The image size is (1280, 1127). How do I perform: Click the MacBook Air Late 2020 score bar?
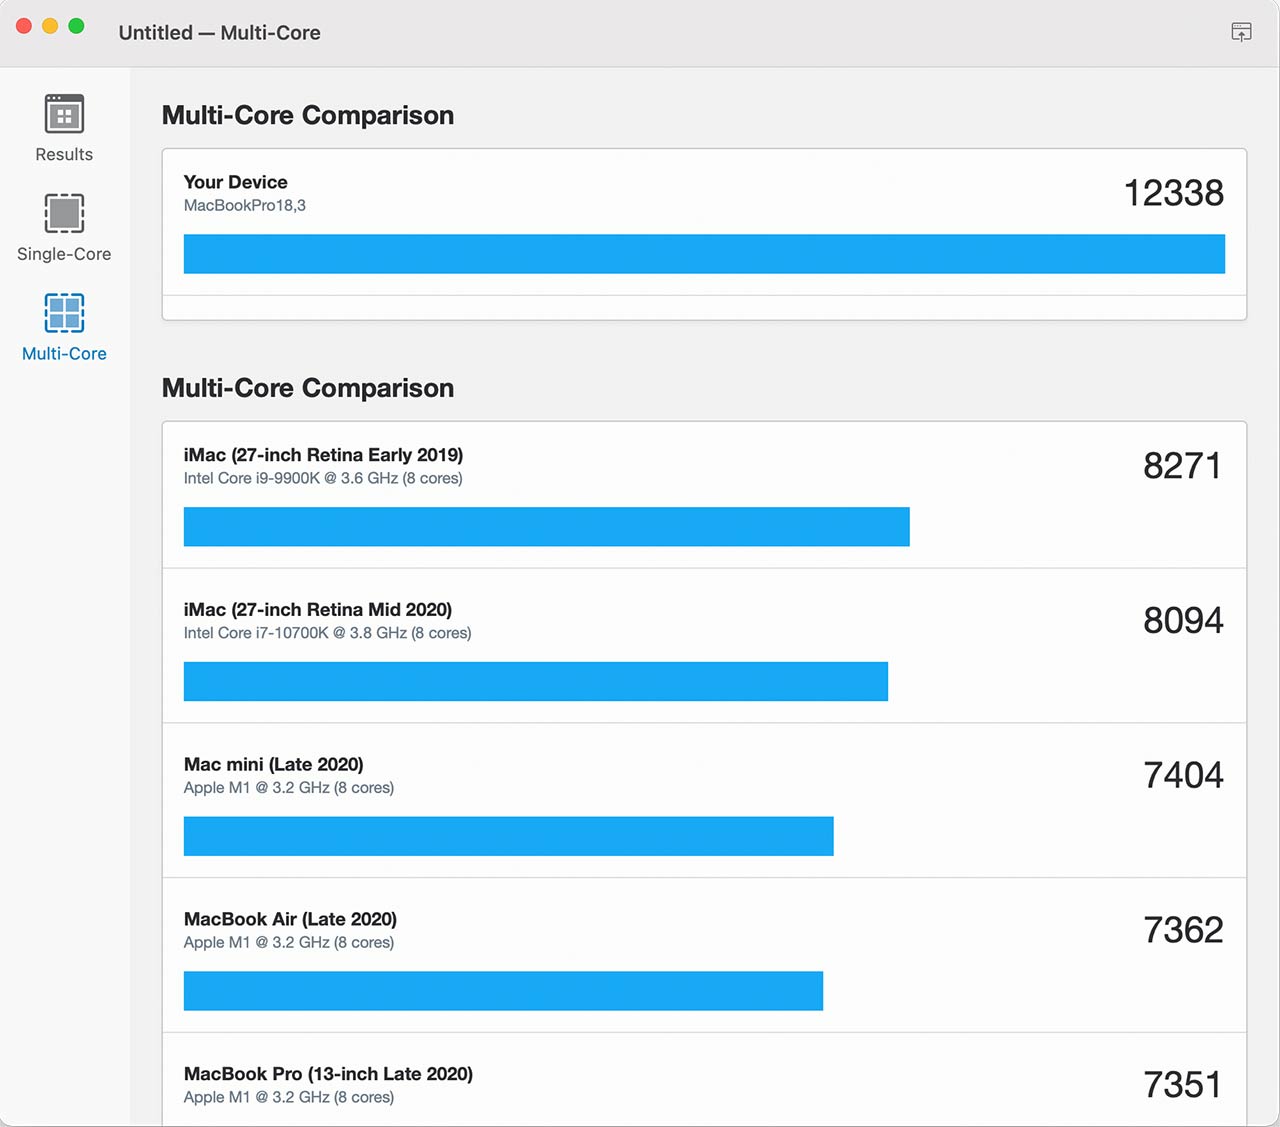coord(503,991)
